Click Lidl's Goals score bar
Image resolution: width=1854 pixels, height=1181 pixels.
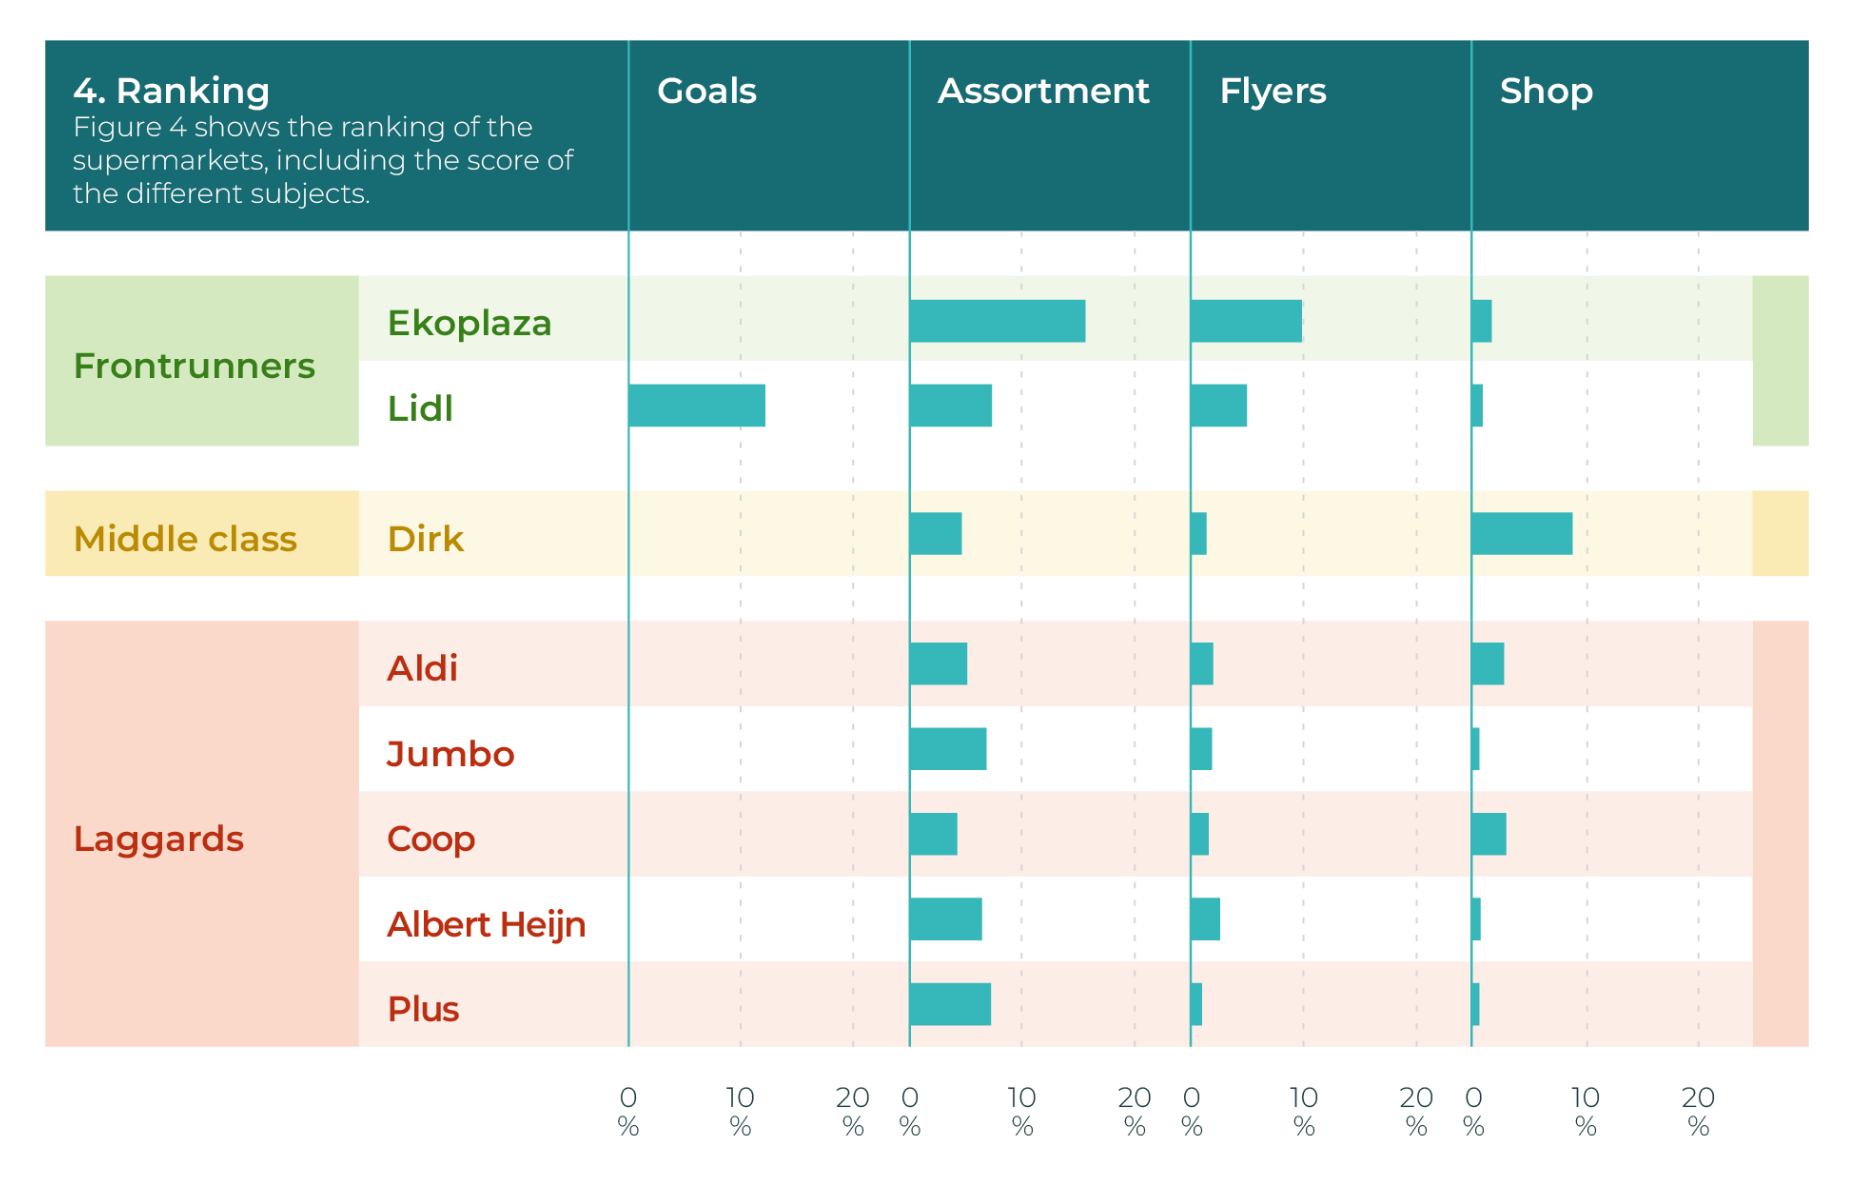697,406
